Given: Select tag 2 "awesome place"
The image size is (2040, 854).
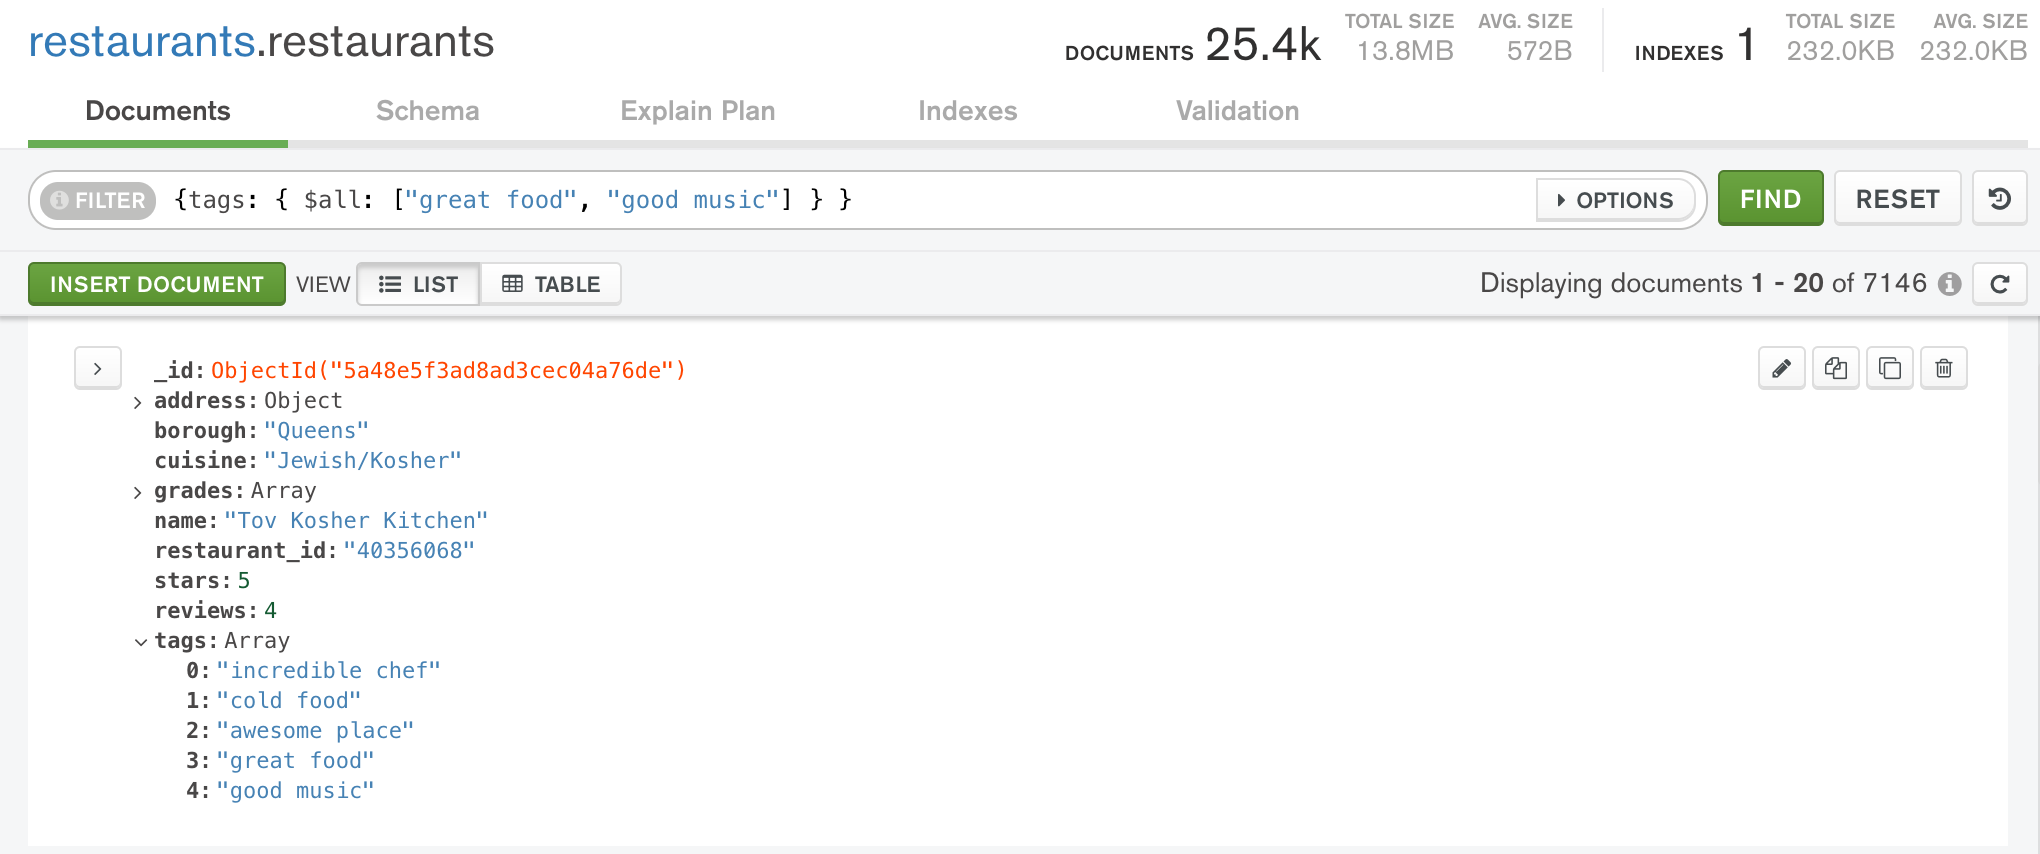Looking at the screenshot, I should coord(315,731).
